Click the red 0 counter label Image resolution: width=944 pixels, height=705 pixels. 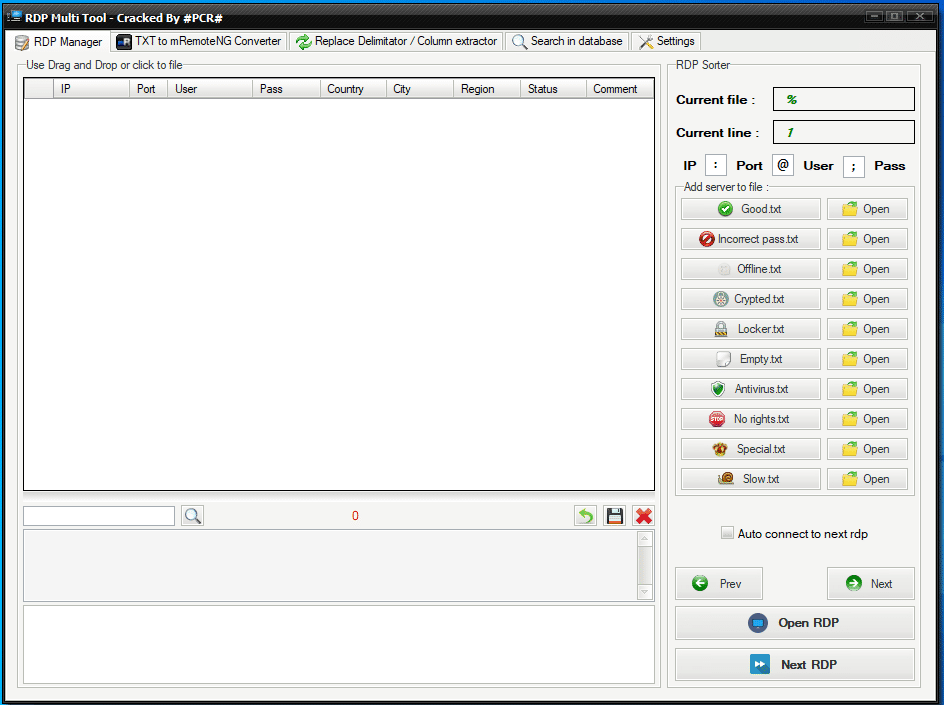355,516
